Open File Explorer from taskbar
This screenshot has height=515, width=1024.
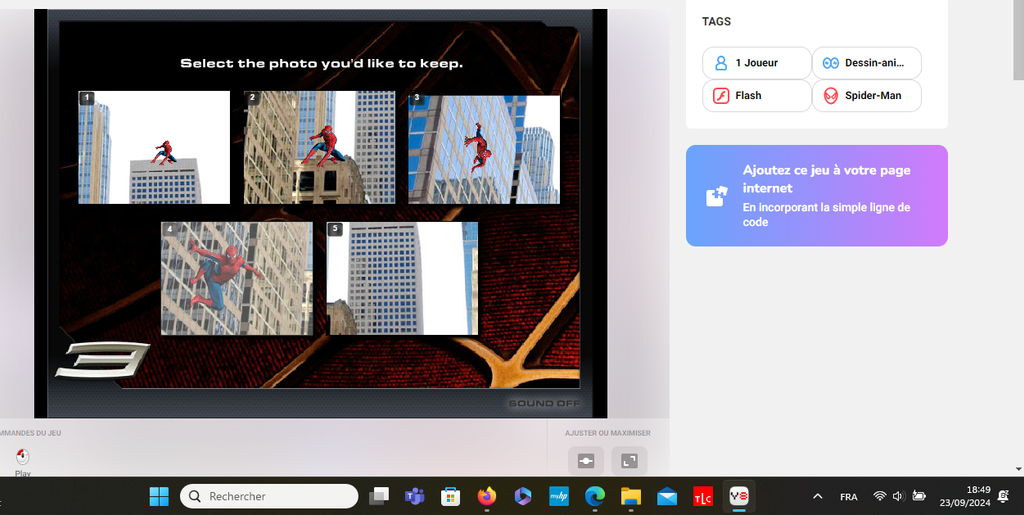click(630, 496)
